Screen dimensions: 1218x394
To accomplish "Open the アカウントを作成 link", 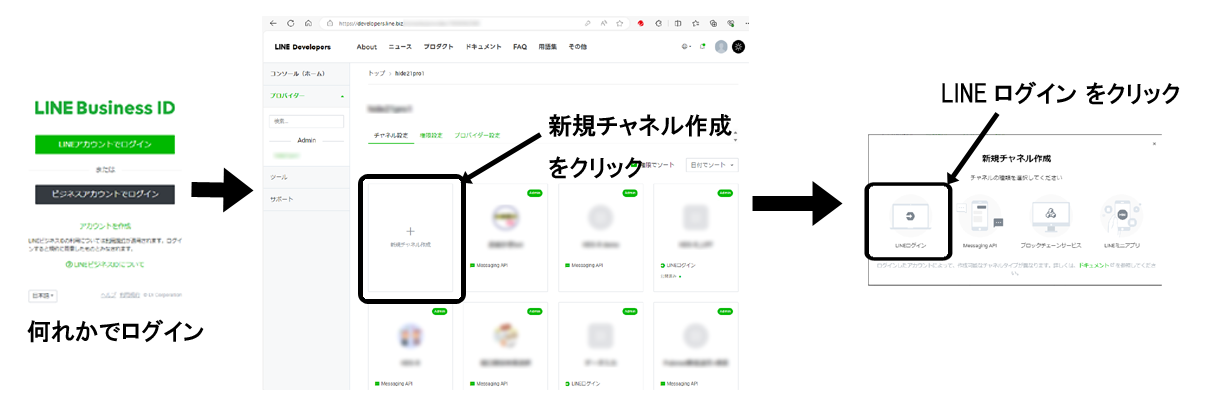I will click(x=105, y=227).
